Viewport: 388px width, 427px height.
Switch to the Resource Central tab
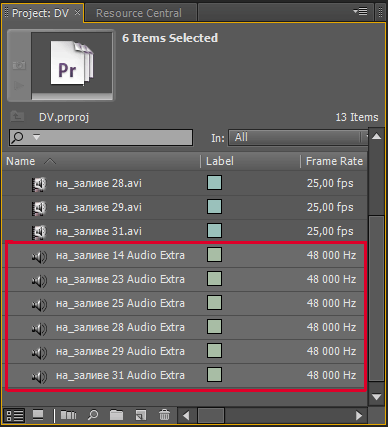(139, 13)
